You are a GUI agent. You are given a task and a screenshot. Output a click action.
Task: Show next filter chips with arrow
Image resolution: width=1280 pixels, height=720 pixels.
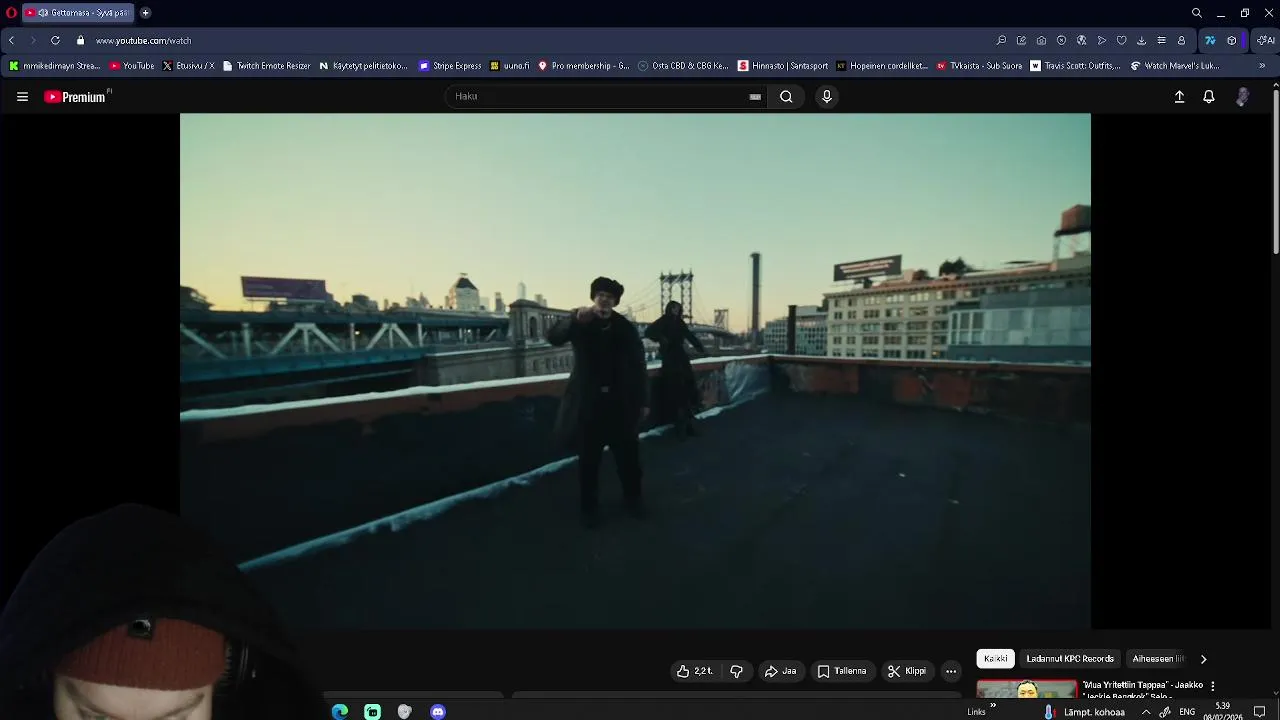pos(1203,659)
